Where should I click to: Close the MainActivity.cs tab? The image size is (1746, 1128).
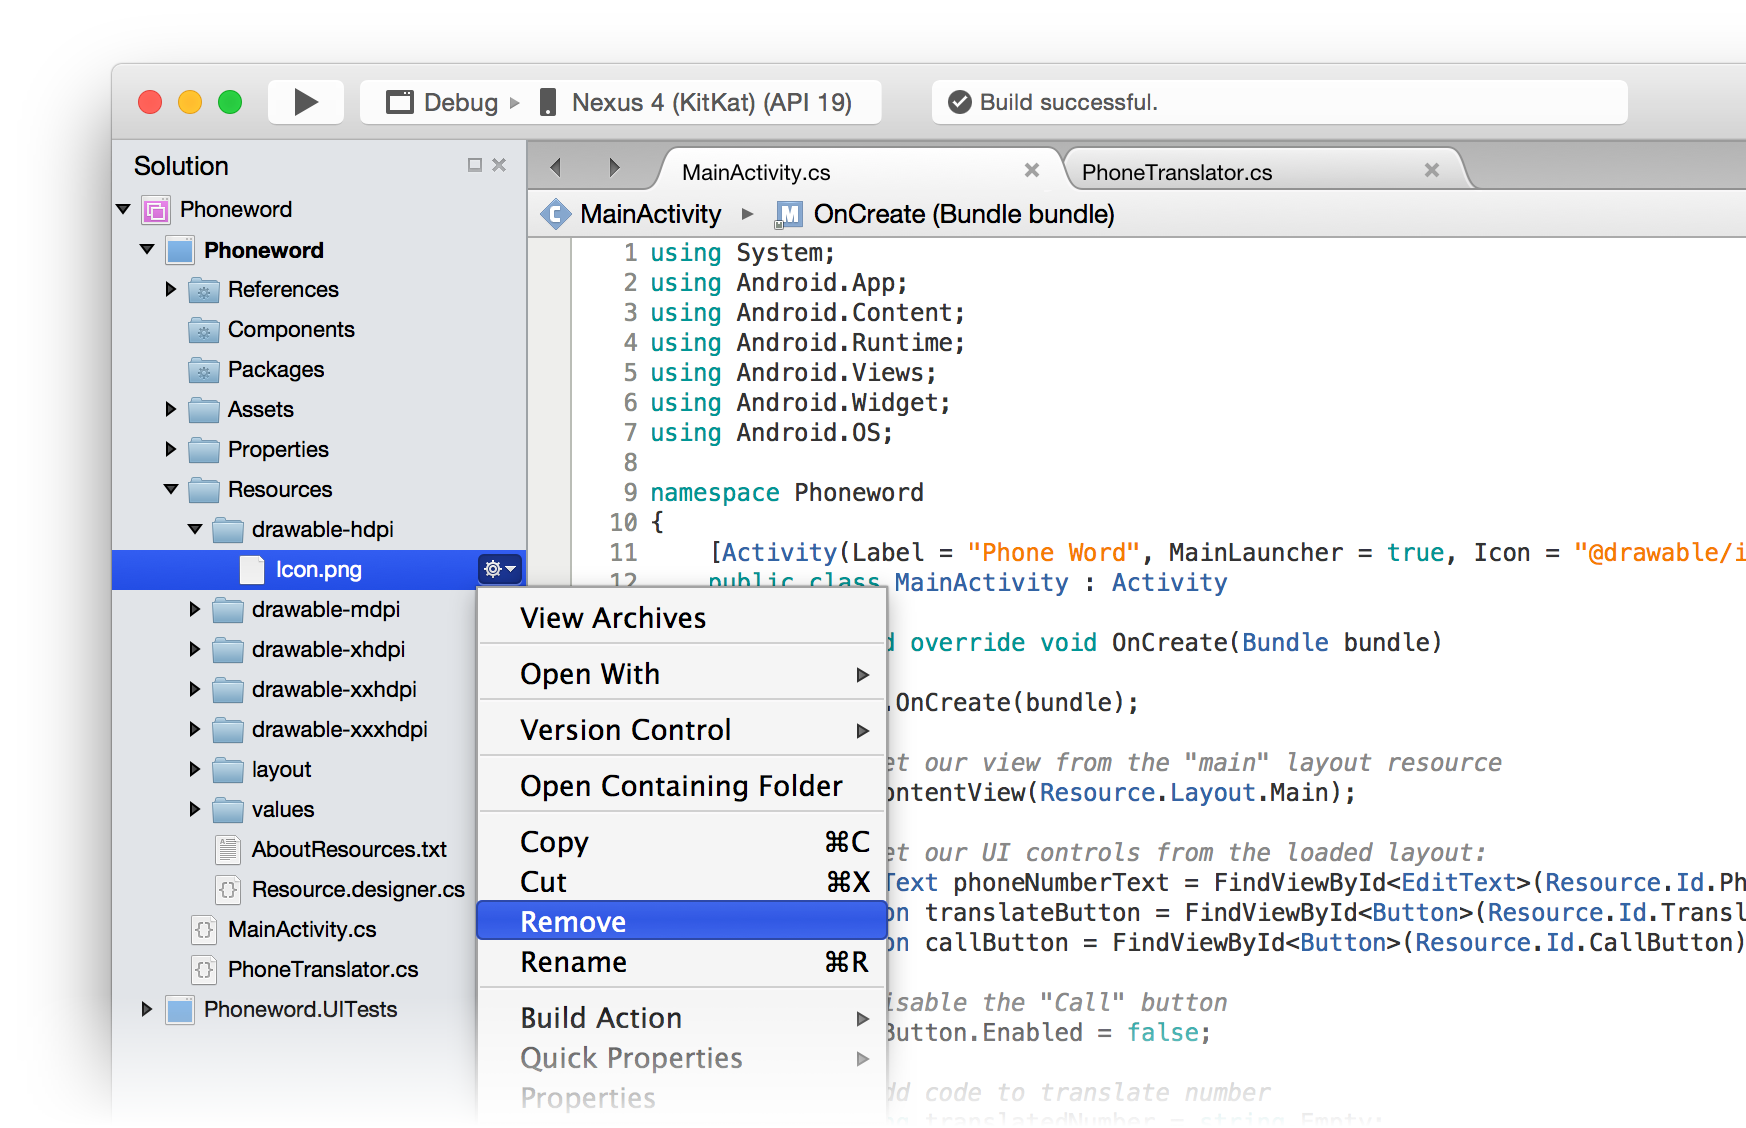click(x=1032, y=171)
